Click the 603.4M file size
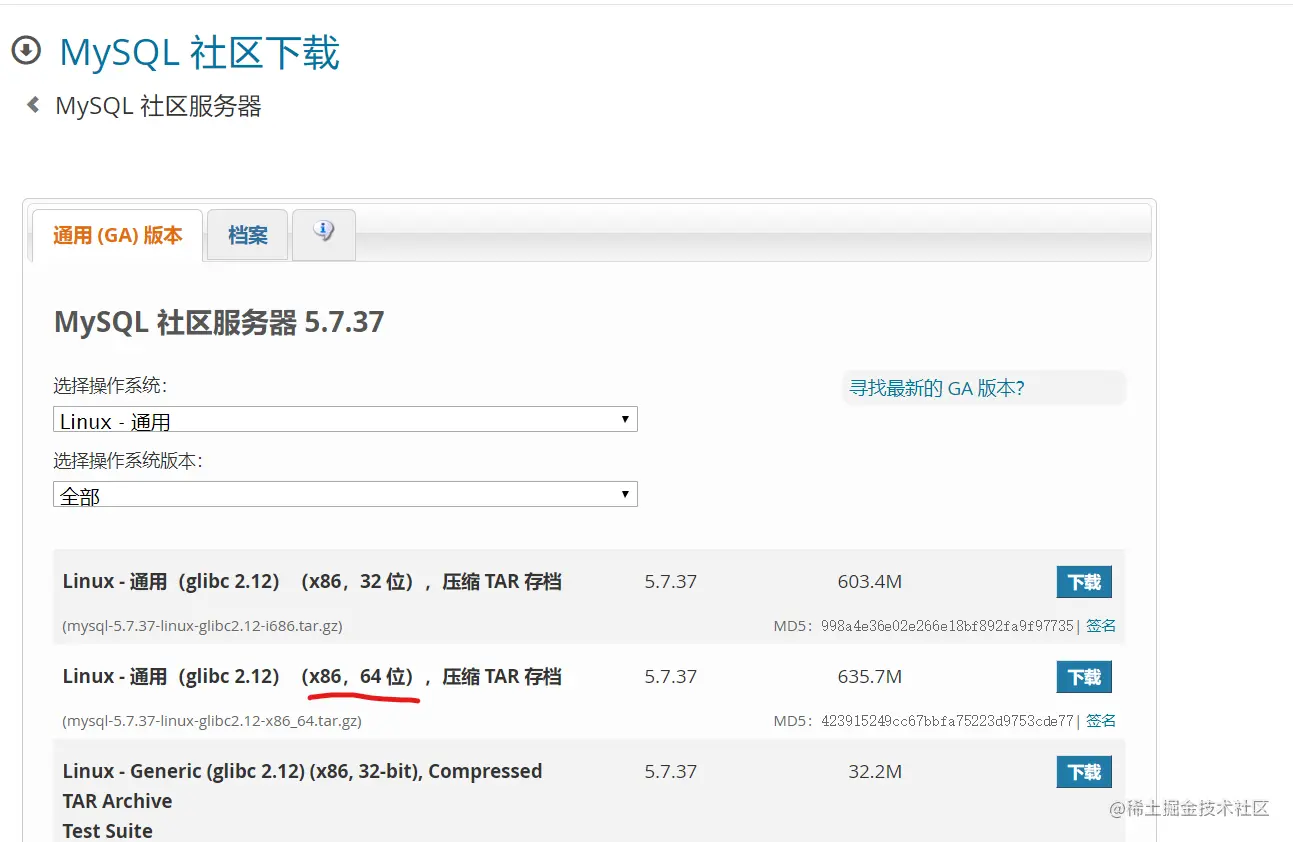The height and width of the screenshot is (842, 1293). pos(870,581)
